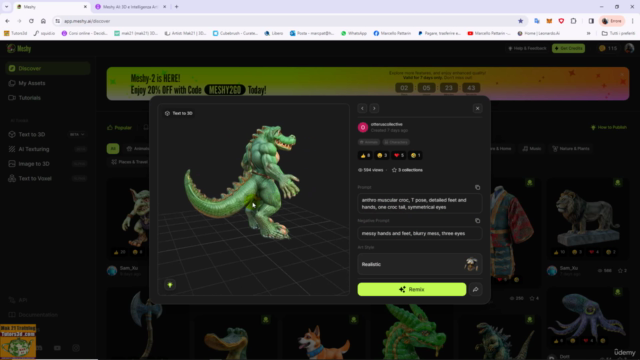Select the All category filter
The image size is (640, 360).
coord(113,149)
